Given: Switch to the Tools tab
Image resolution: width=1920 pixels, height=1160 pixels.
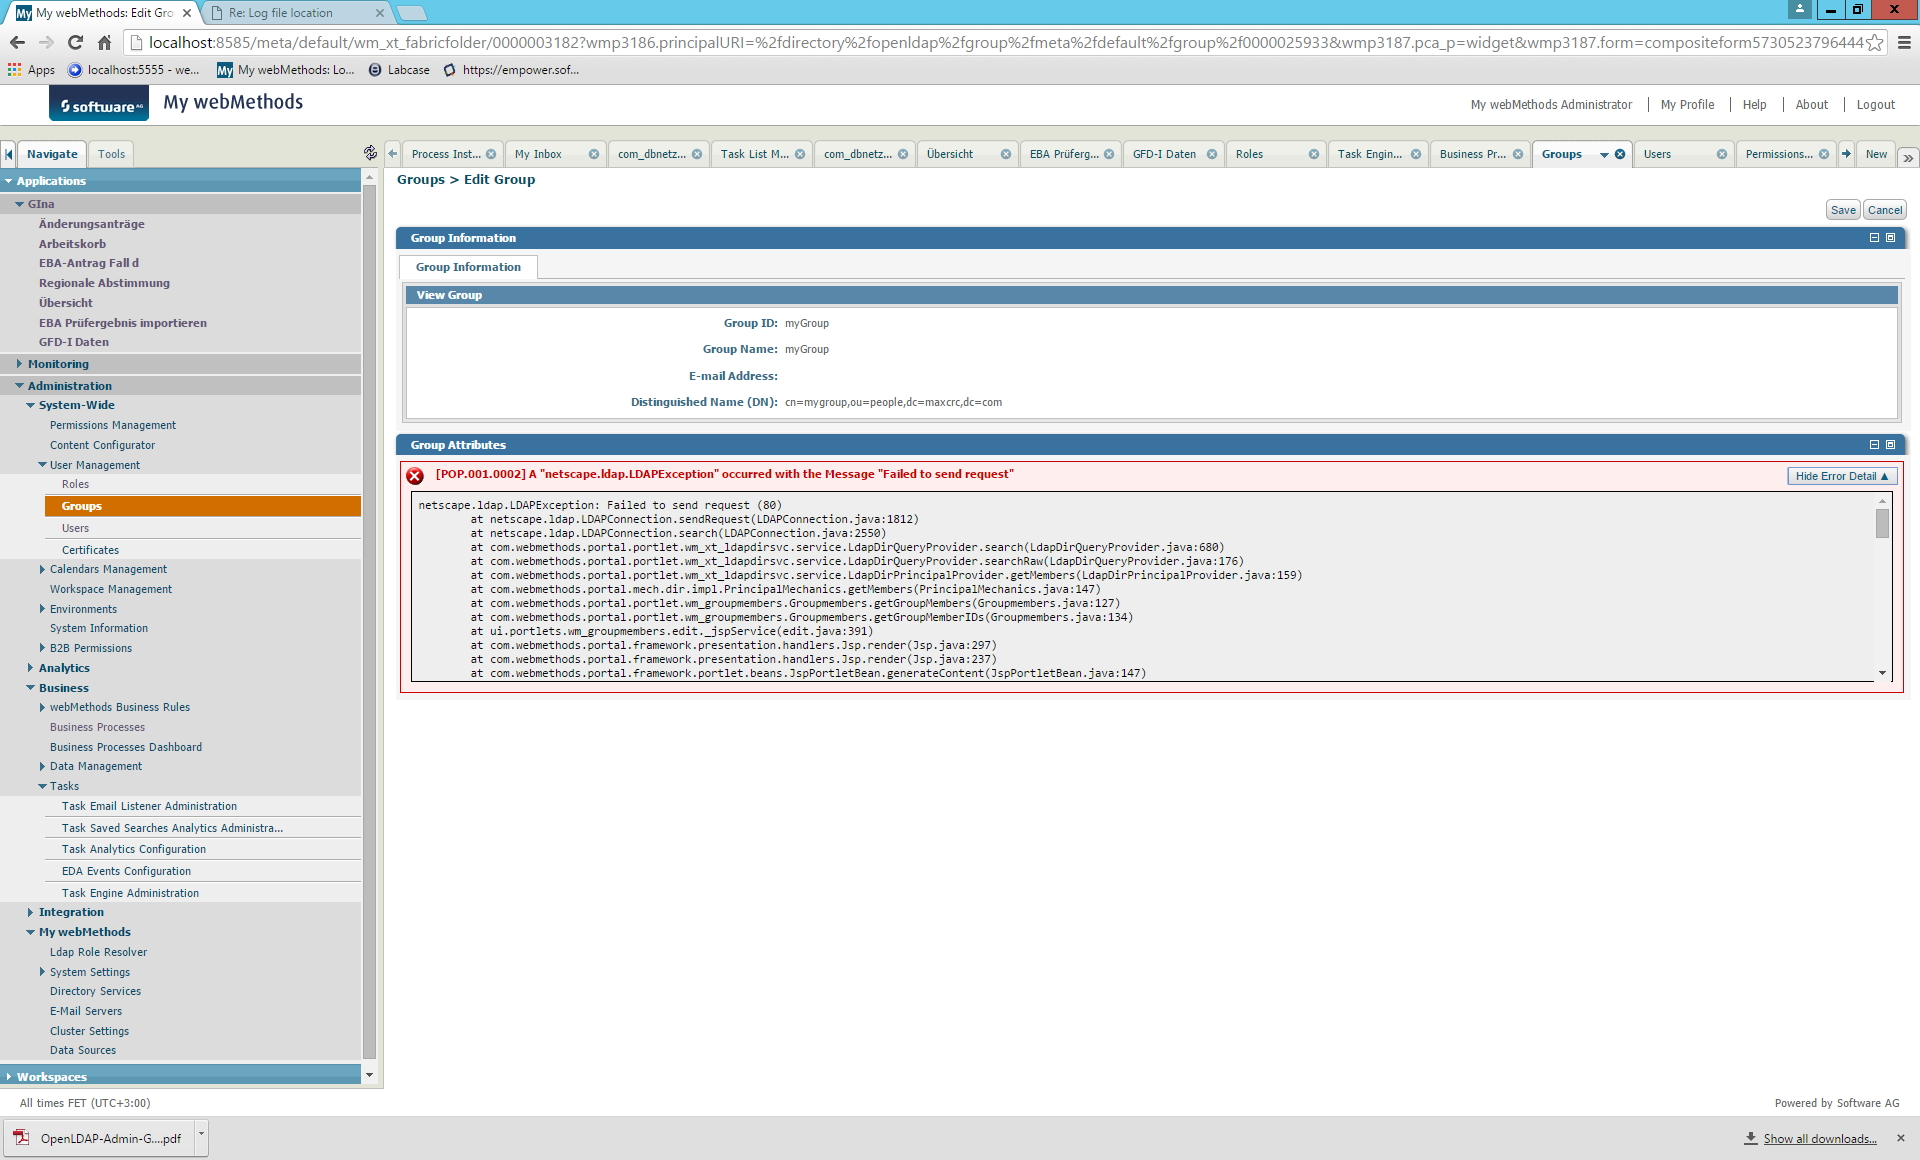Looking at the screenshot, I should (111, 154).
